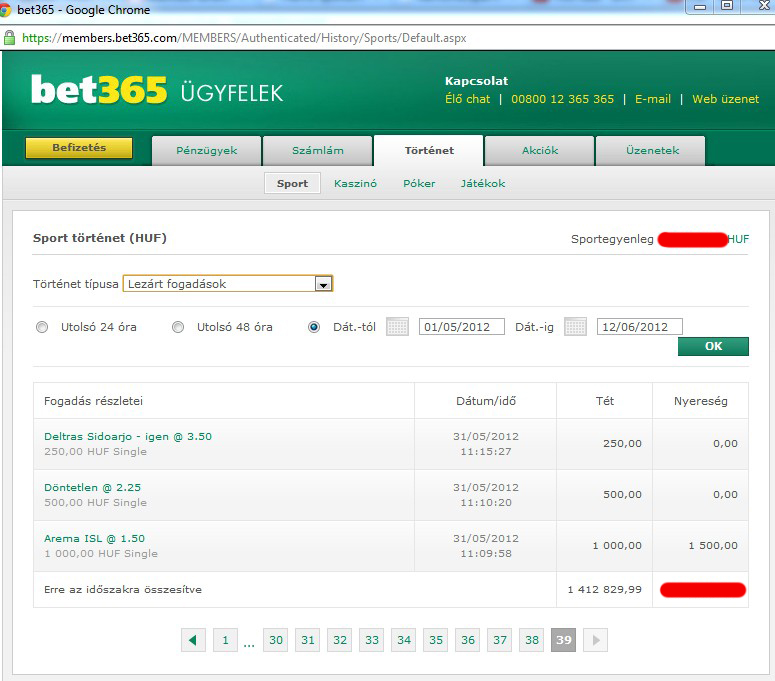The width and height of the screenshot is (775, 681).
Task: Open the E-mail contact link
Action: pyautogui.click(x=653, y=99)
